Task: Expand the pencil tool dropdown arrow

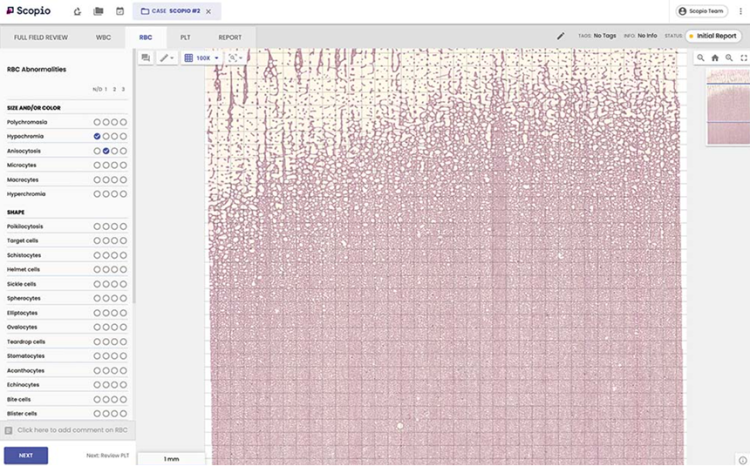Action: (x=172, y=58)
